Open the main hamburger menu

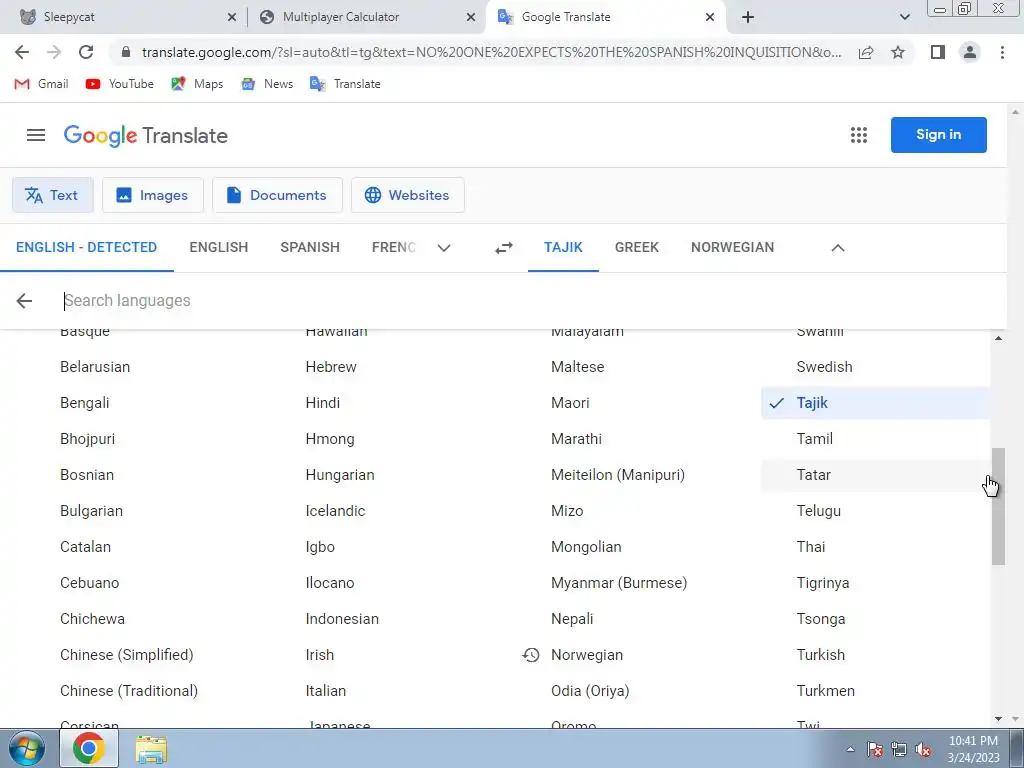pos(36,135)
